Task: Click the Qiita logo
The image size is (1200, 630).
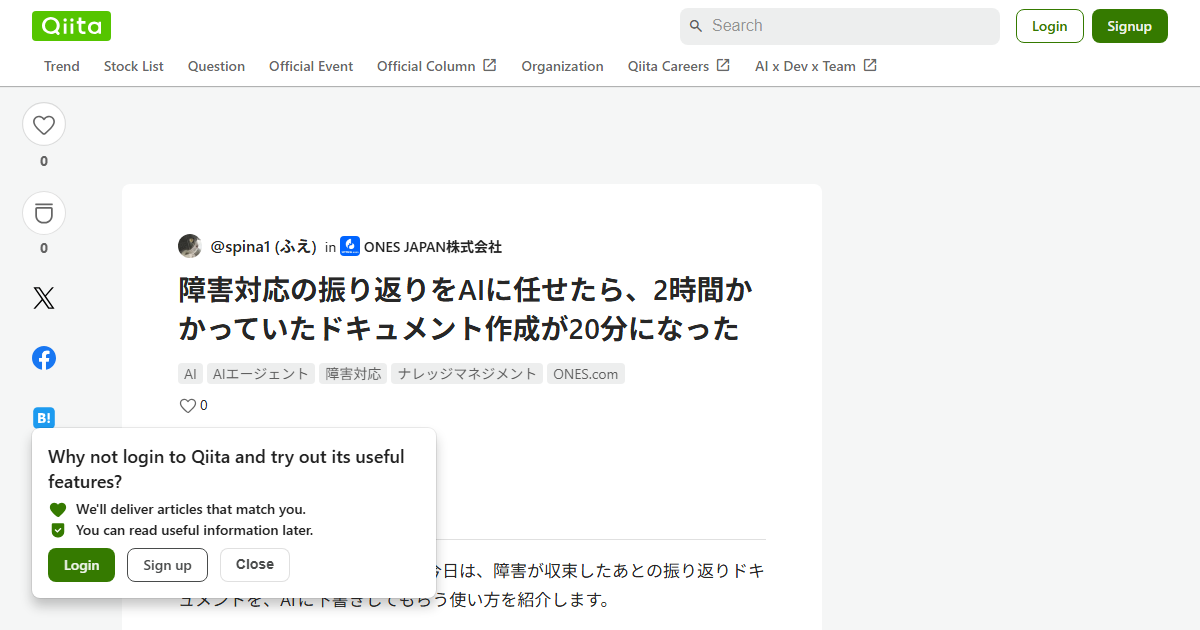Action: point(71,26)
